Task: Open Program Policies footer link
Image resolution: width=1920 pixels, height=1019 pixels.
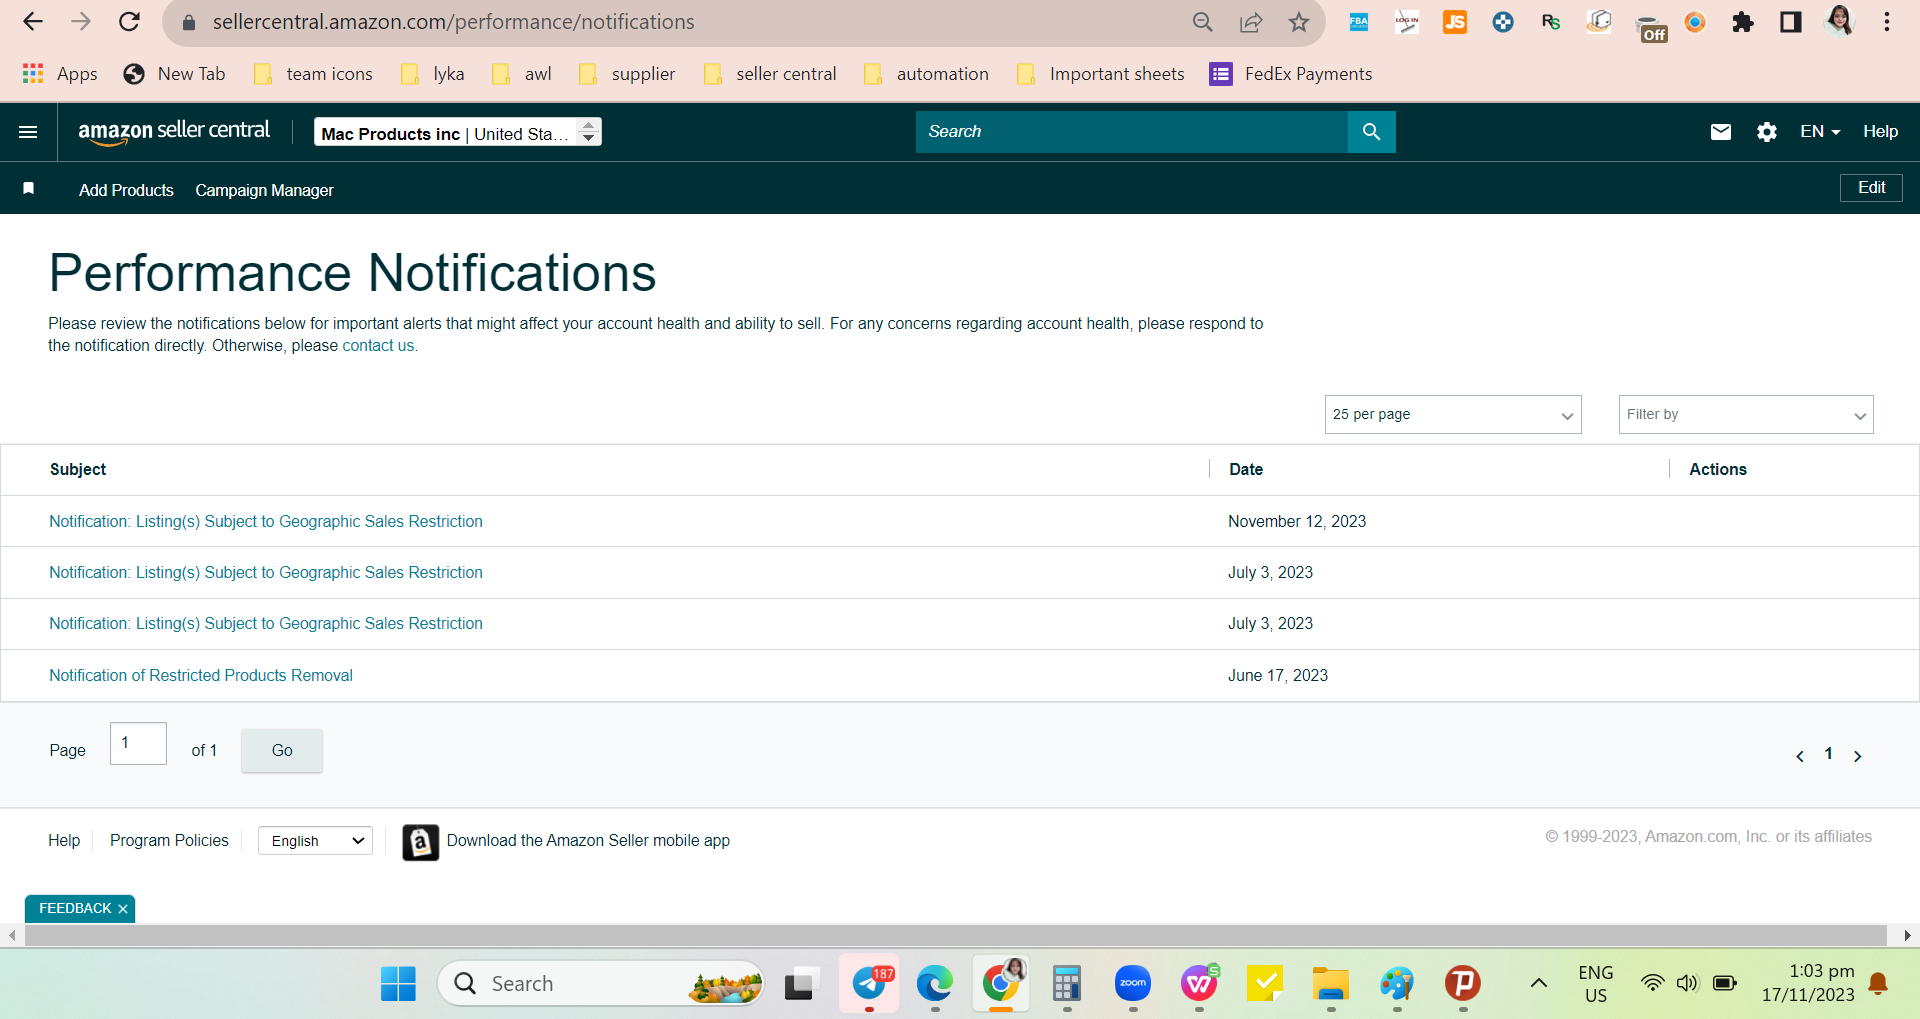Action: click(x=169, y=841)
